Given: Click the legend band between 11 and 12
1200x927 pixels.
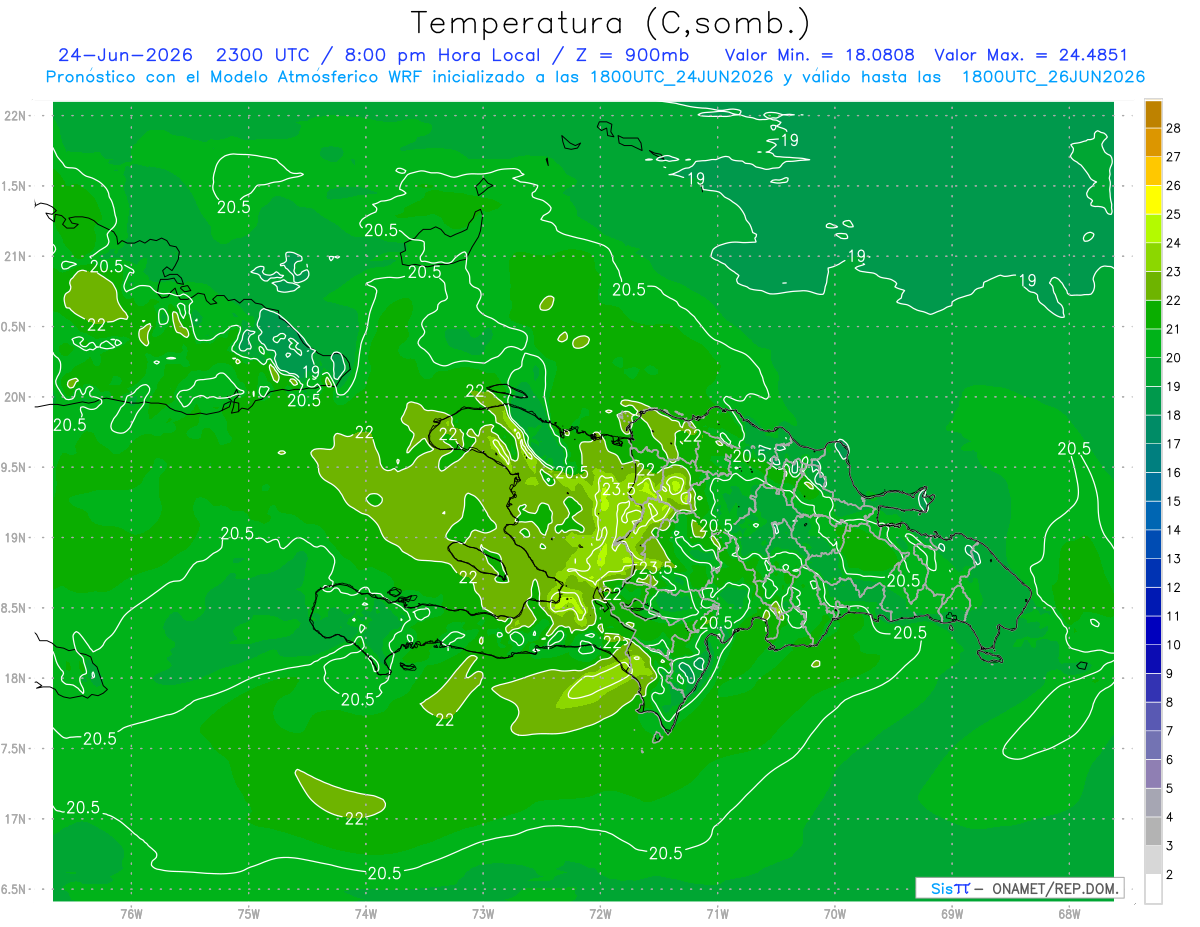Looking at the screenshot, I should (1153, 602).
